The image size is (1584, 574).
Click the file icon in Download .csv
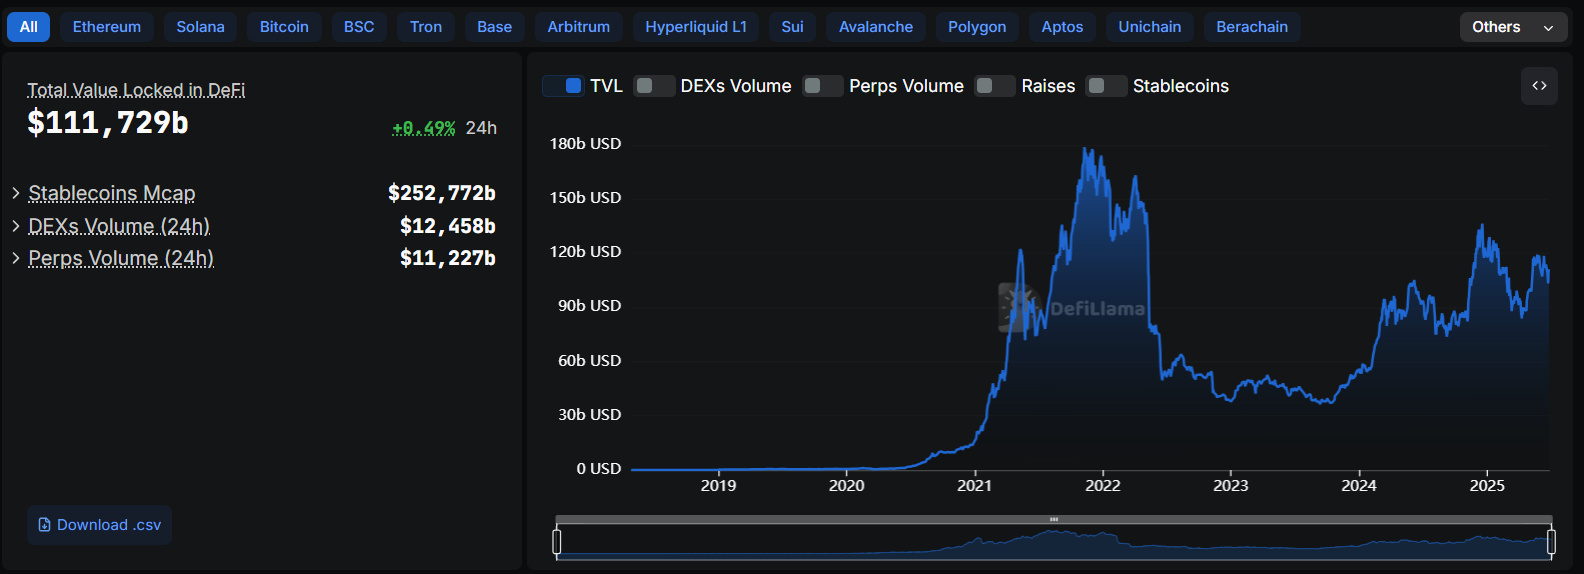click(x=44, y=525)
